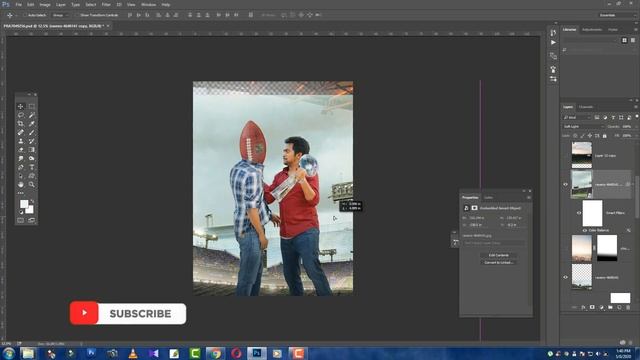Image resolution: width=640 pixels, height=360 pixels.
Task: Open the Image menu
Action: [45, 4]
